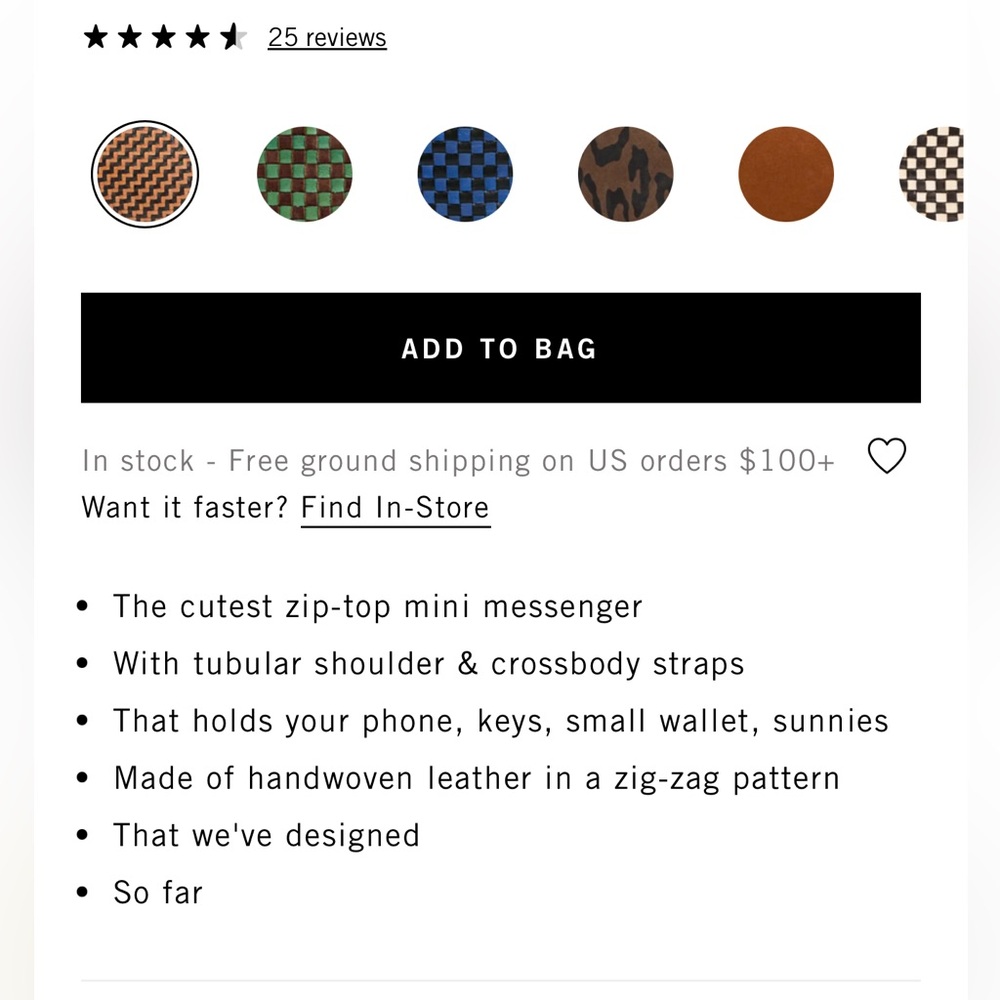Image resolution: width=1000 pixels, height=1000 pixels.
Task: Open the Find In-Store link
Action: coord(395,508)
